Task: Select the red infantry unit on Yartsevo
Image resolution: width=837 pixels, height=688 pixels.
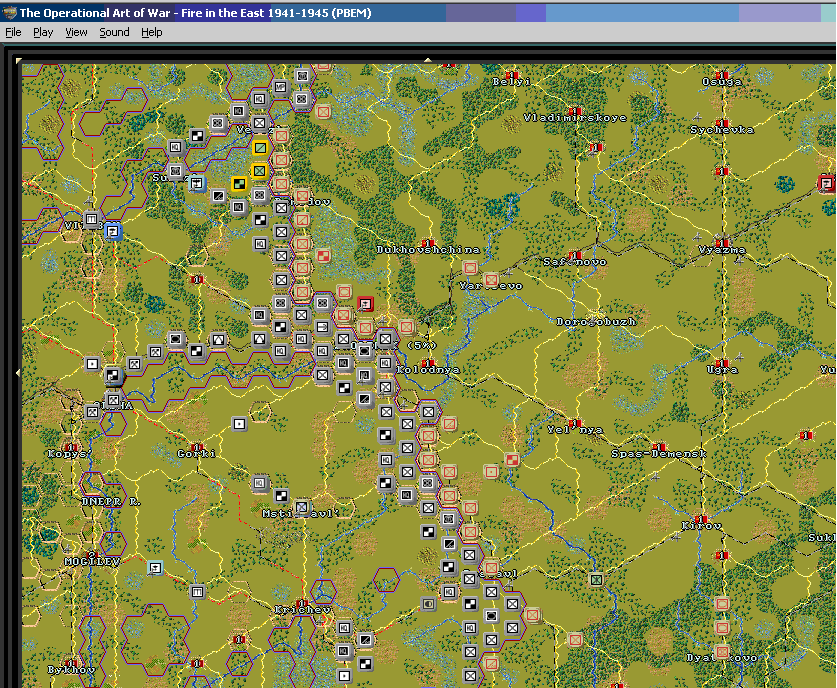Action: coord(491,279)
